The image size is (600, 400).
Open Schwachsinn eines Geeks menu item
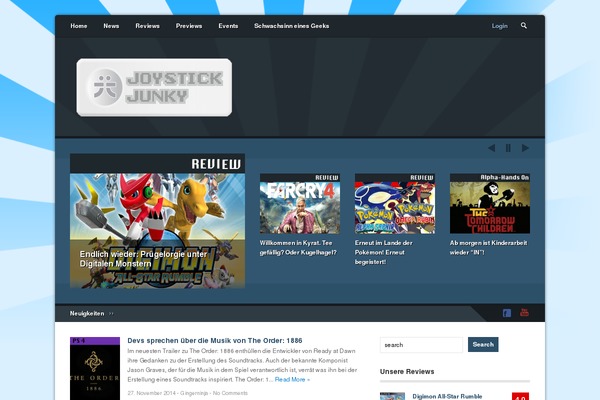[x=292, y=26]
